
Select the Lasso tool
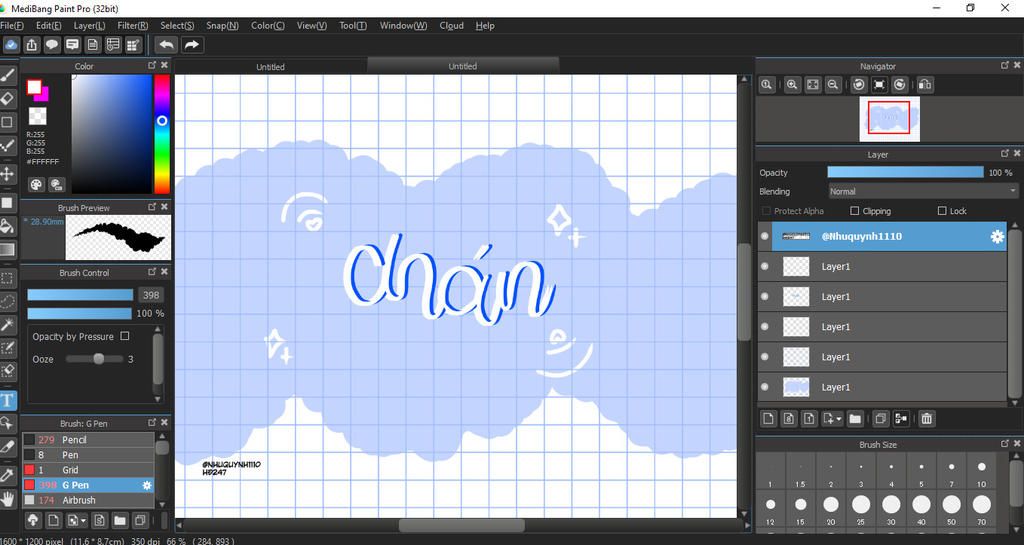tap(7, 302)
